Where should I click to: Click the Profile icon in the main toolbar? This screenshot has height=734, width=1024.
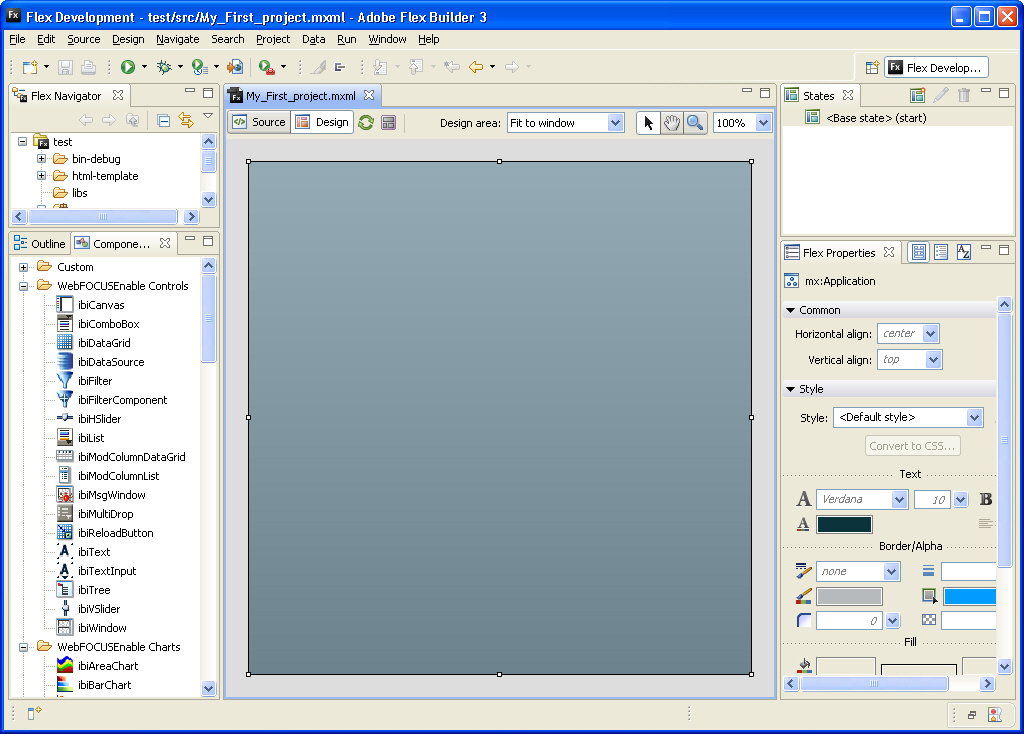click(199, 67)
